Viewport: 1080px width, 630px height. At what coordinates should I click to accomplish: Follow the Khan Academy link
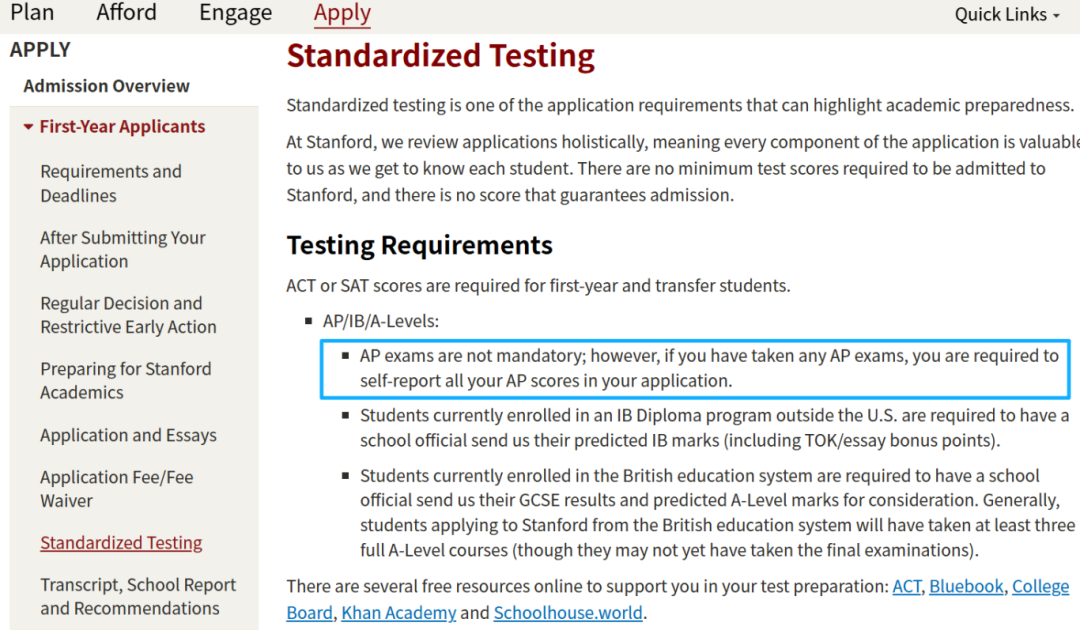[398, 613]
